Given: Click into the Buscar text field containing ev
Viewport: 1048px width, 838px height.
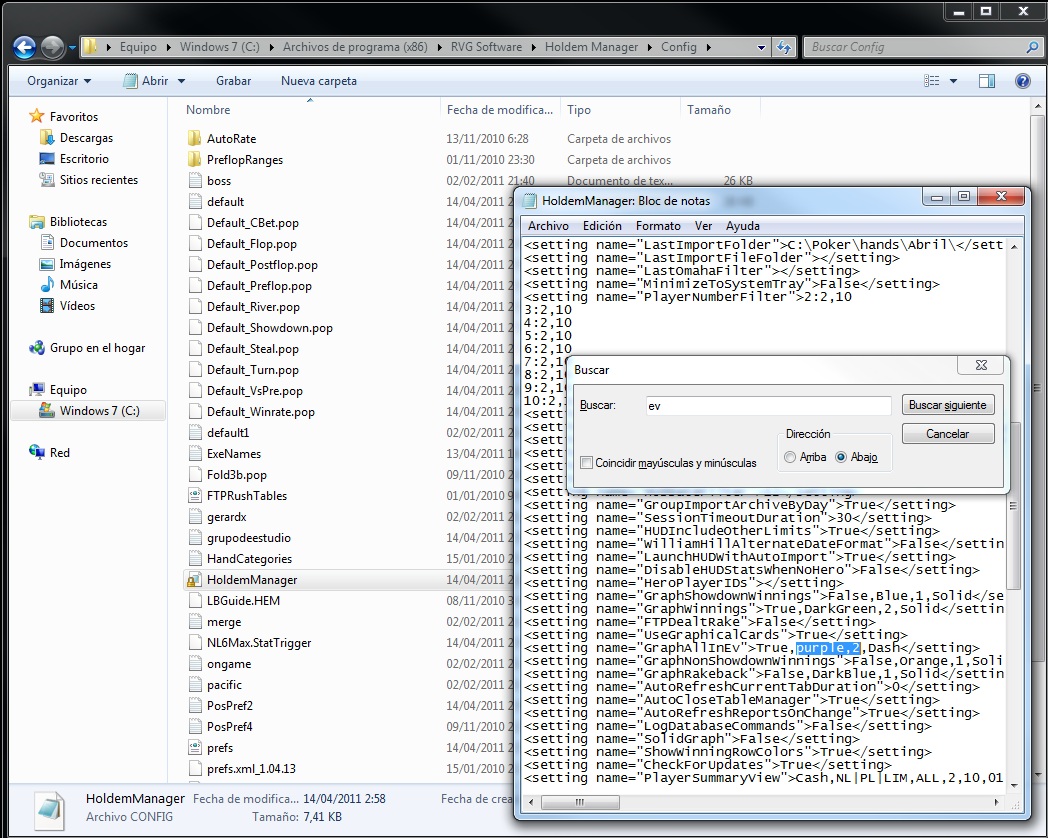Looking at the screenshot, I should click(x=768, y=406).
